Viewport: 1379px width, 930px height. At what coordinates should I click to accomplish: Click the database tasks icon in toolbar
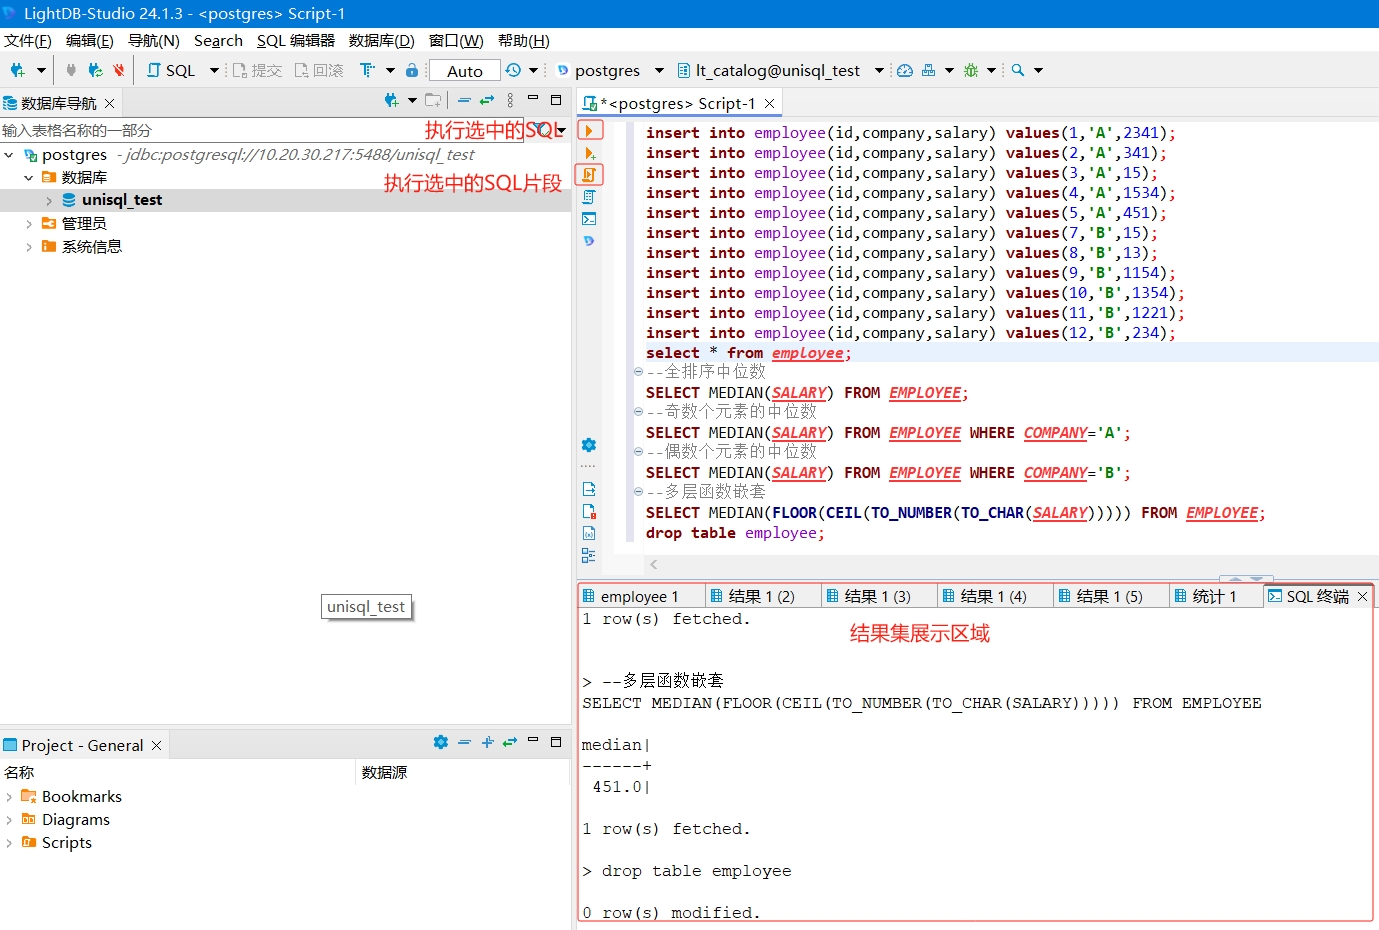[928, 70]
